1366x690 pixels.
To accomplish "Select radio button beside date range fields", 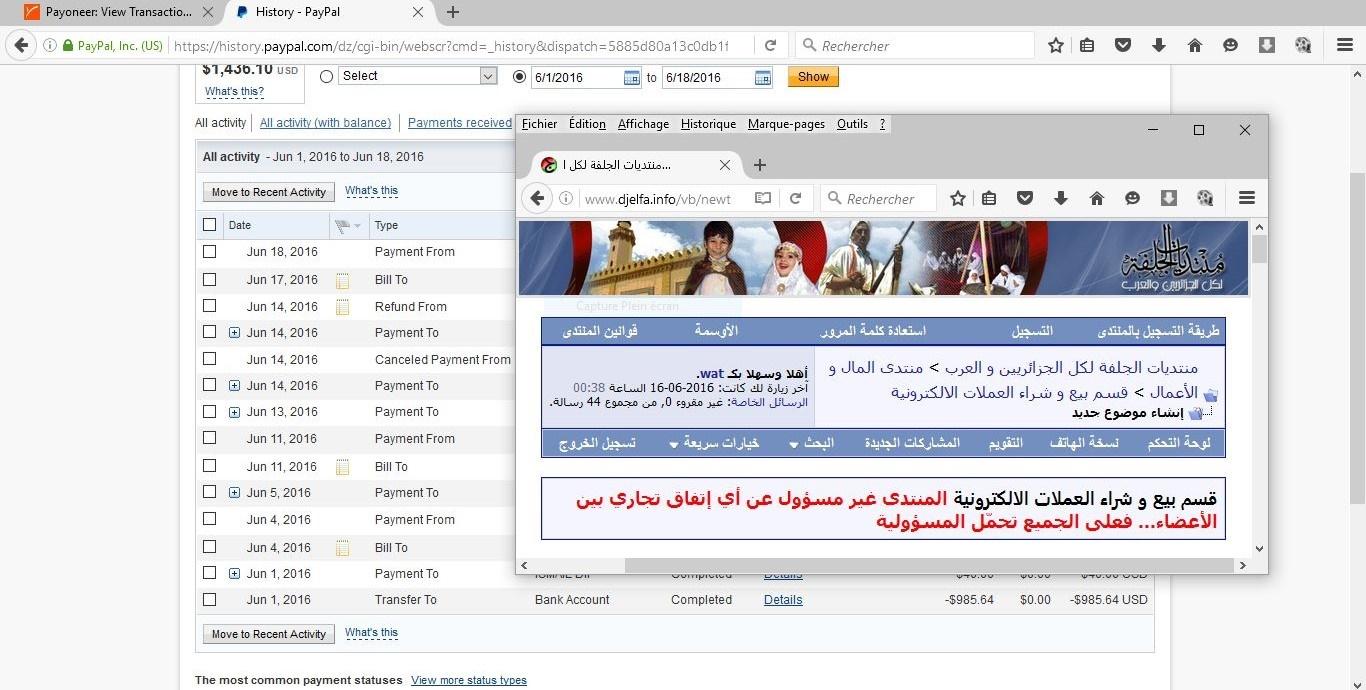I will pyautogui.click(x=519, y=76).
